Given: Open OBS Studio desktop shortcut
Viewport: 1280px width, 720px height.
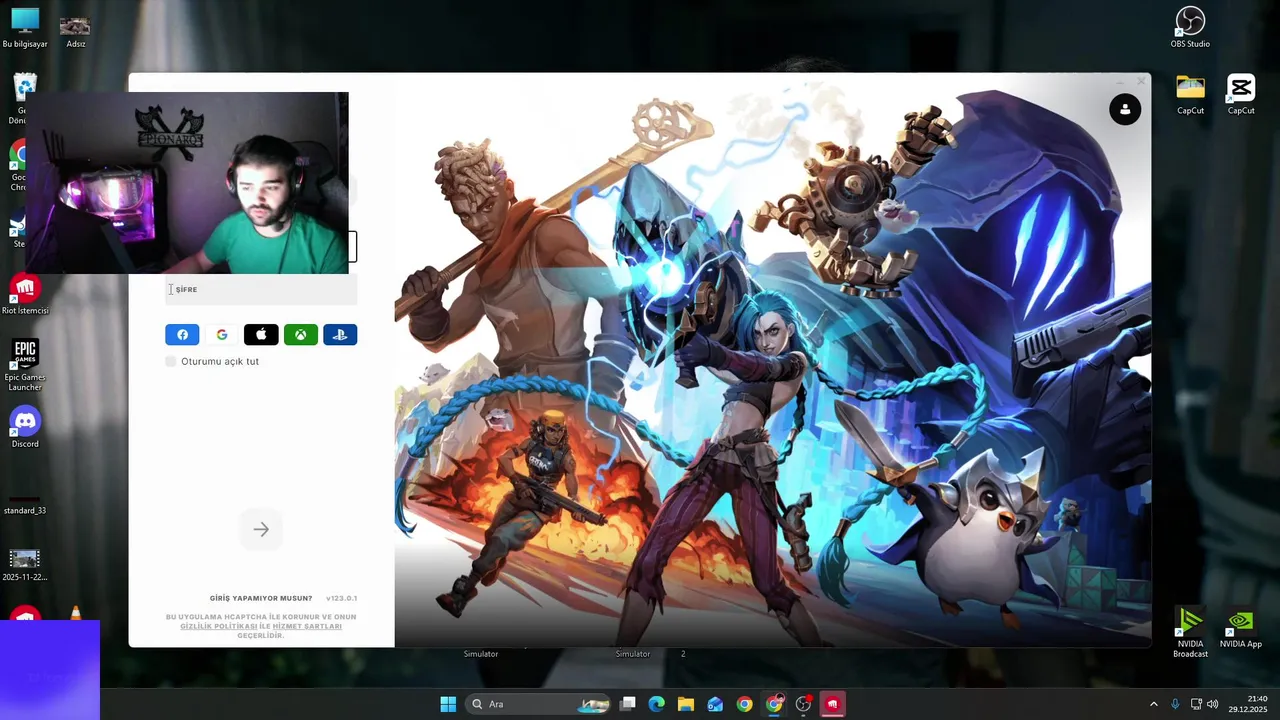Looking at the screenshot, I should click(1190, 28).
